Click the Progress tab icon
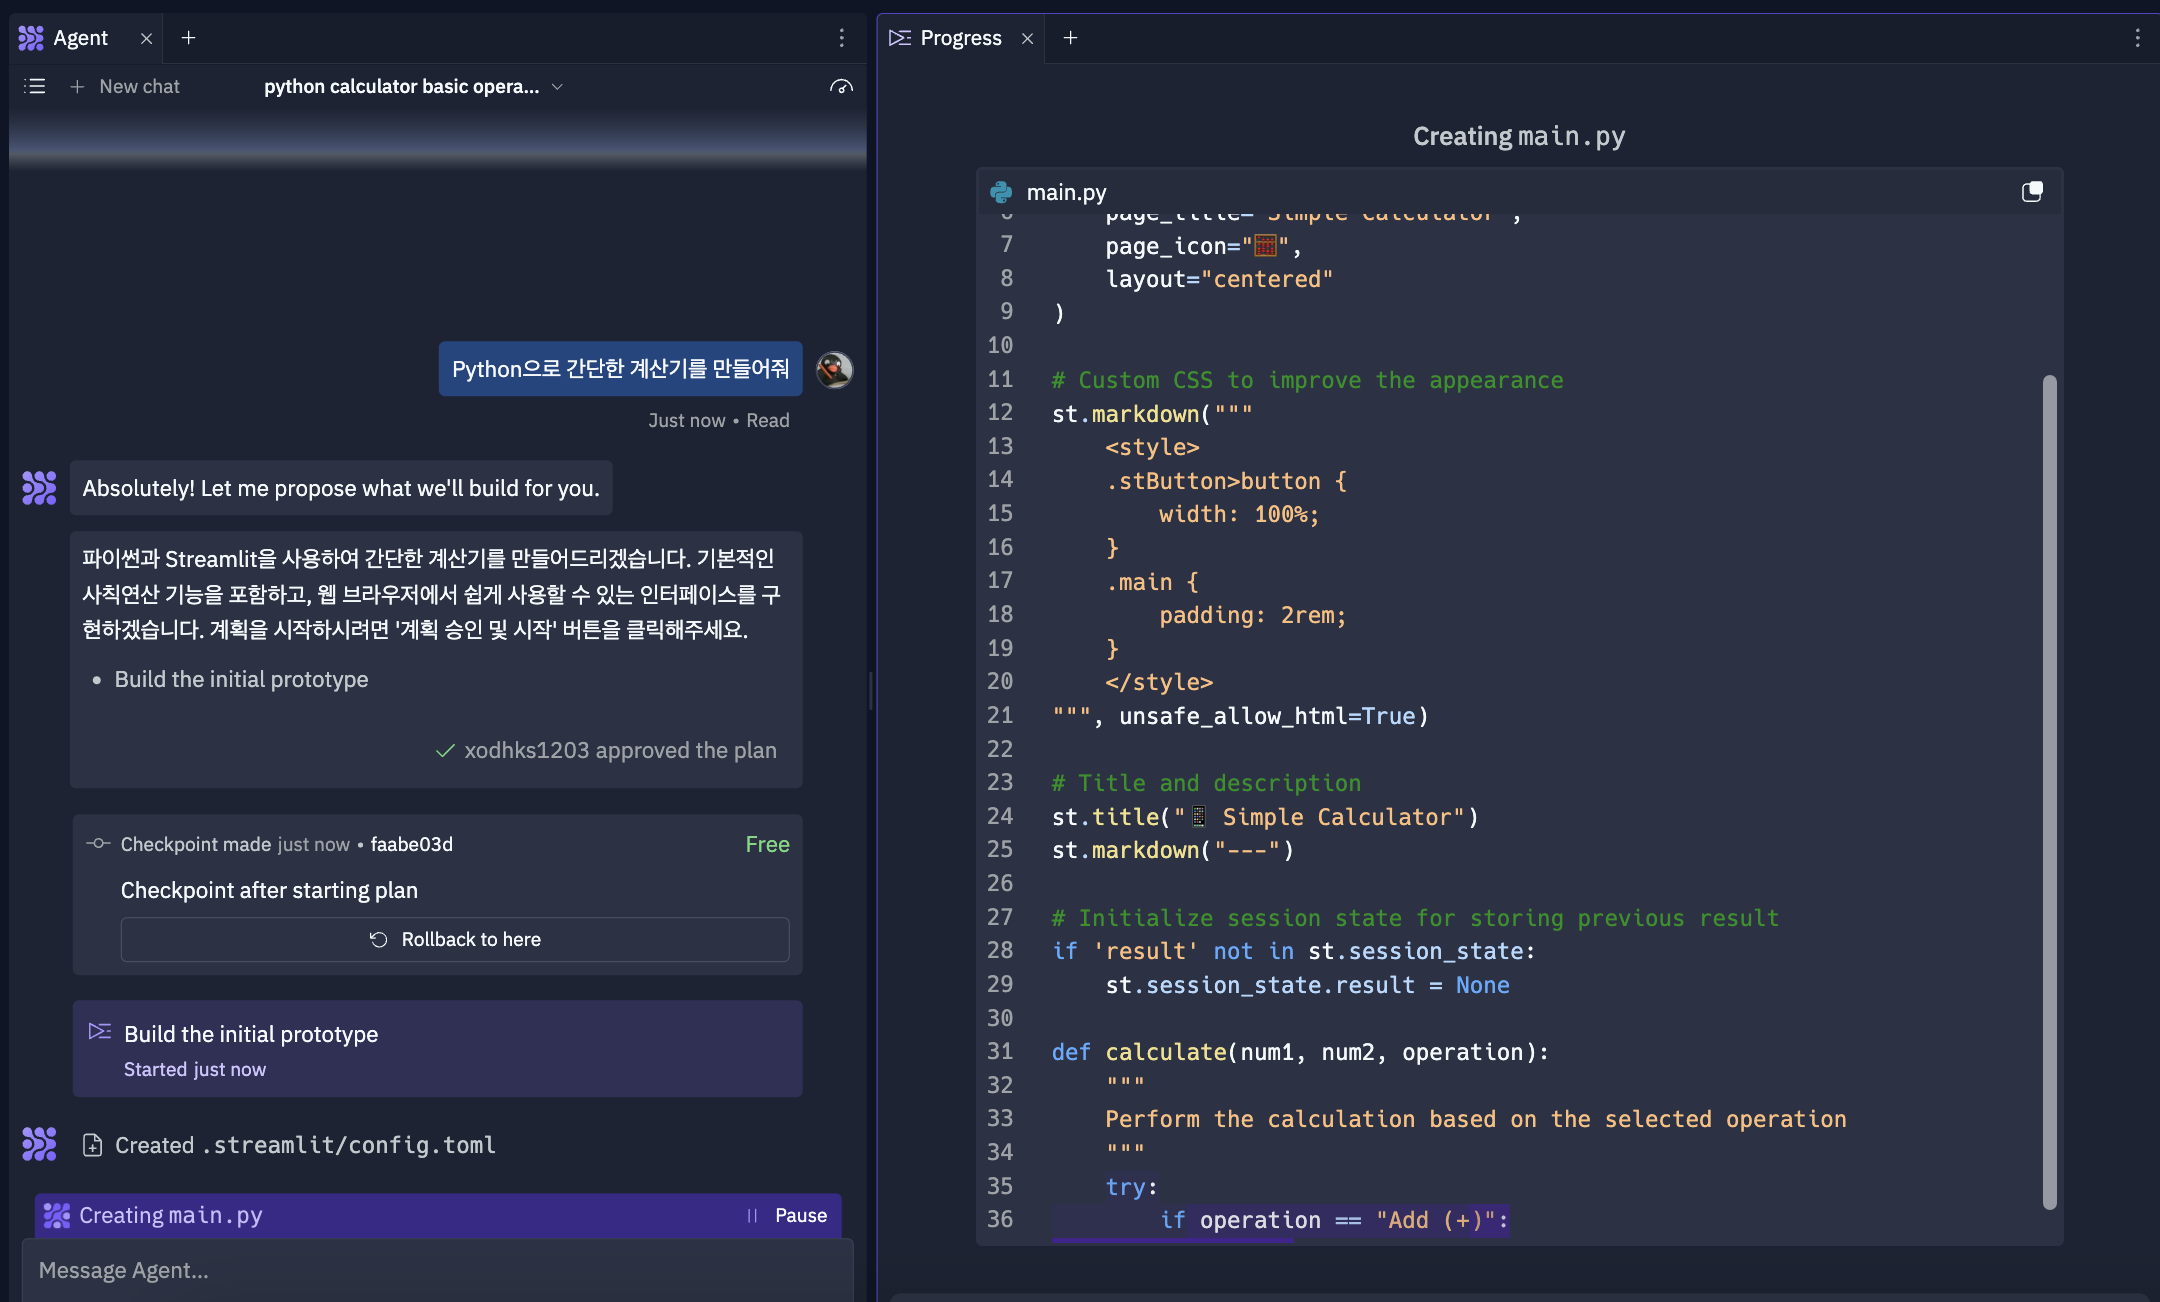 point(903,37)
